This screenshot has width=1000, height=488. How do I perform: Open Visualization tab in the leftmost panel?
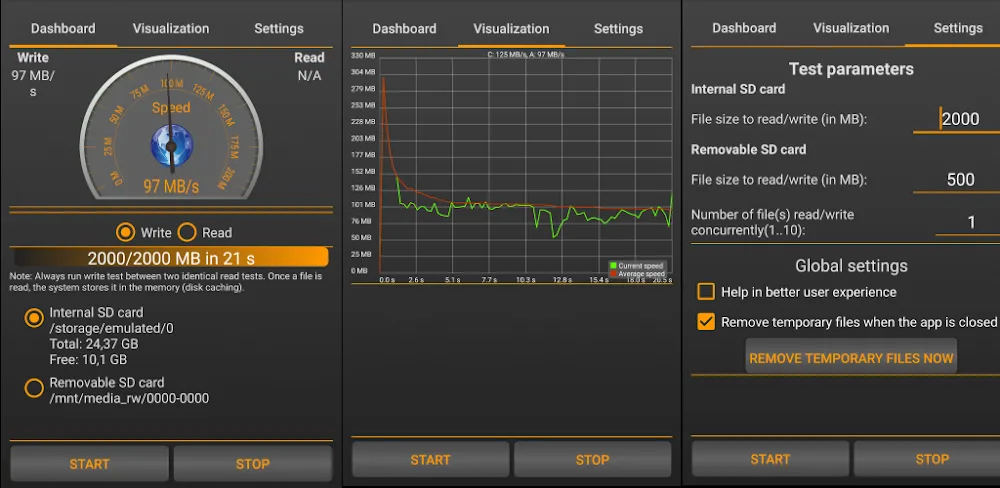(171, 29)
